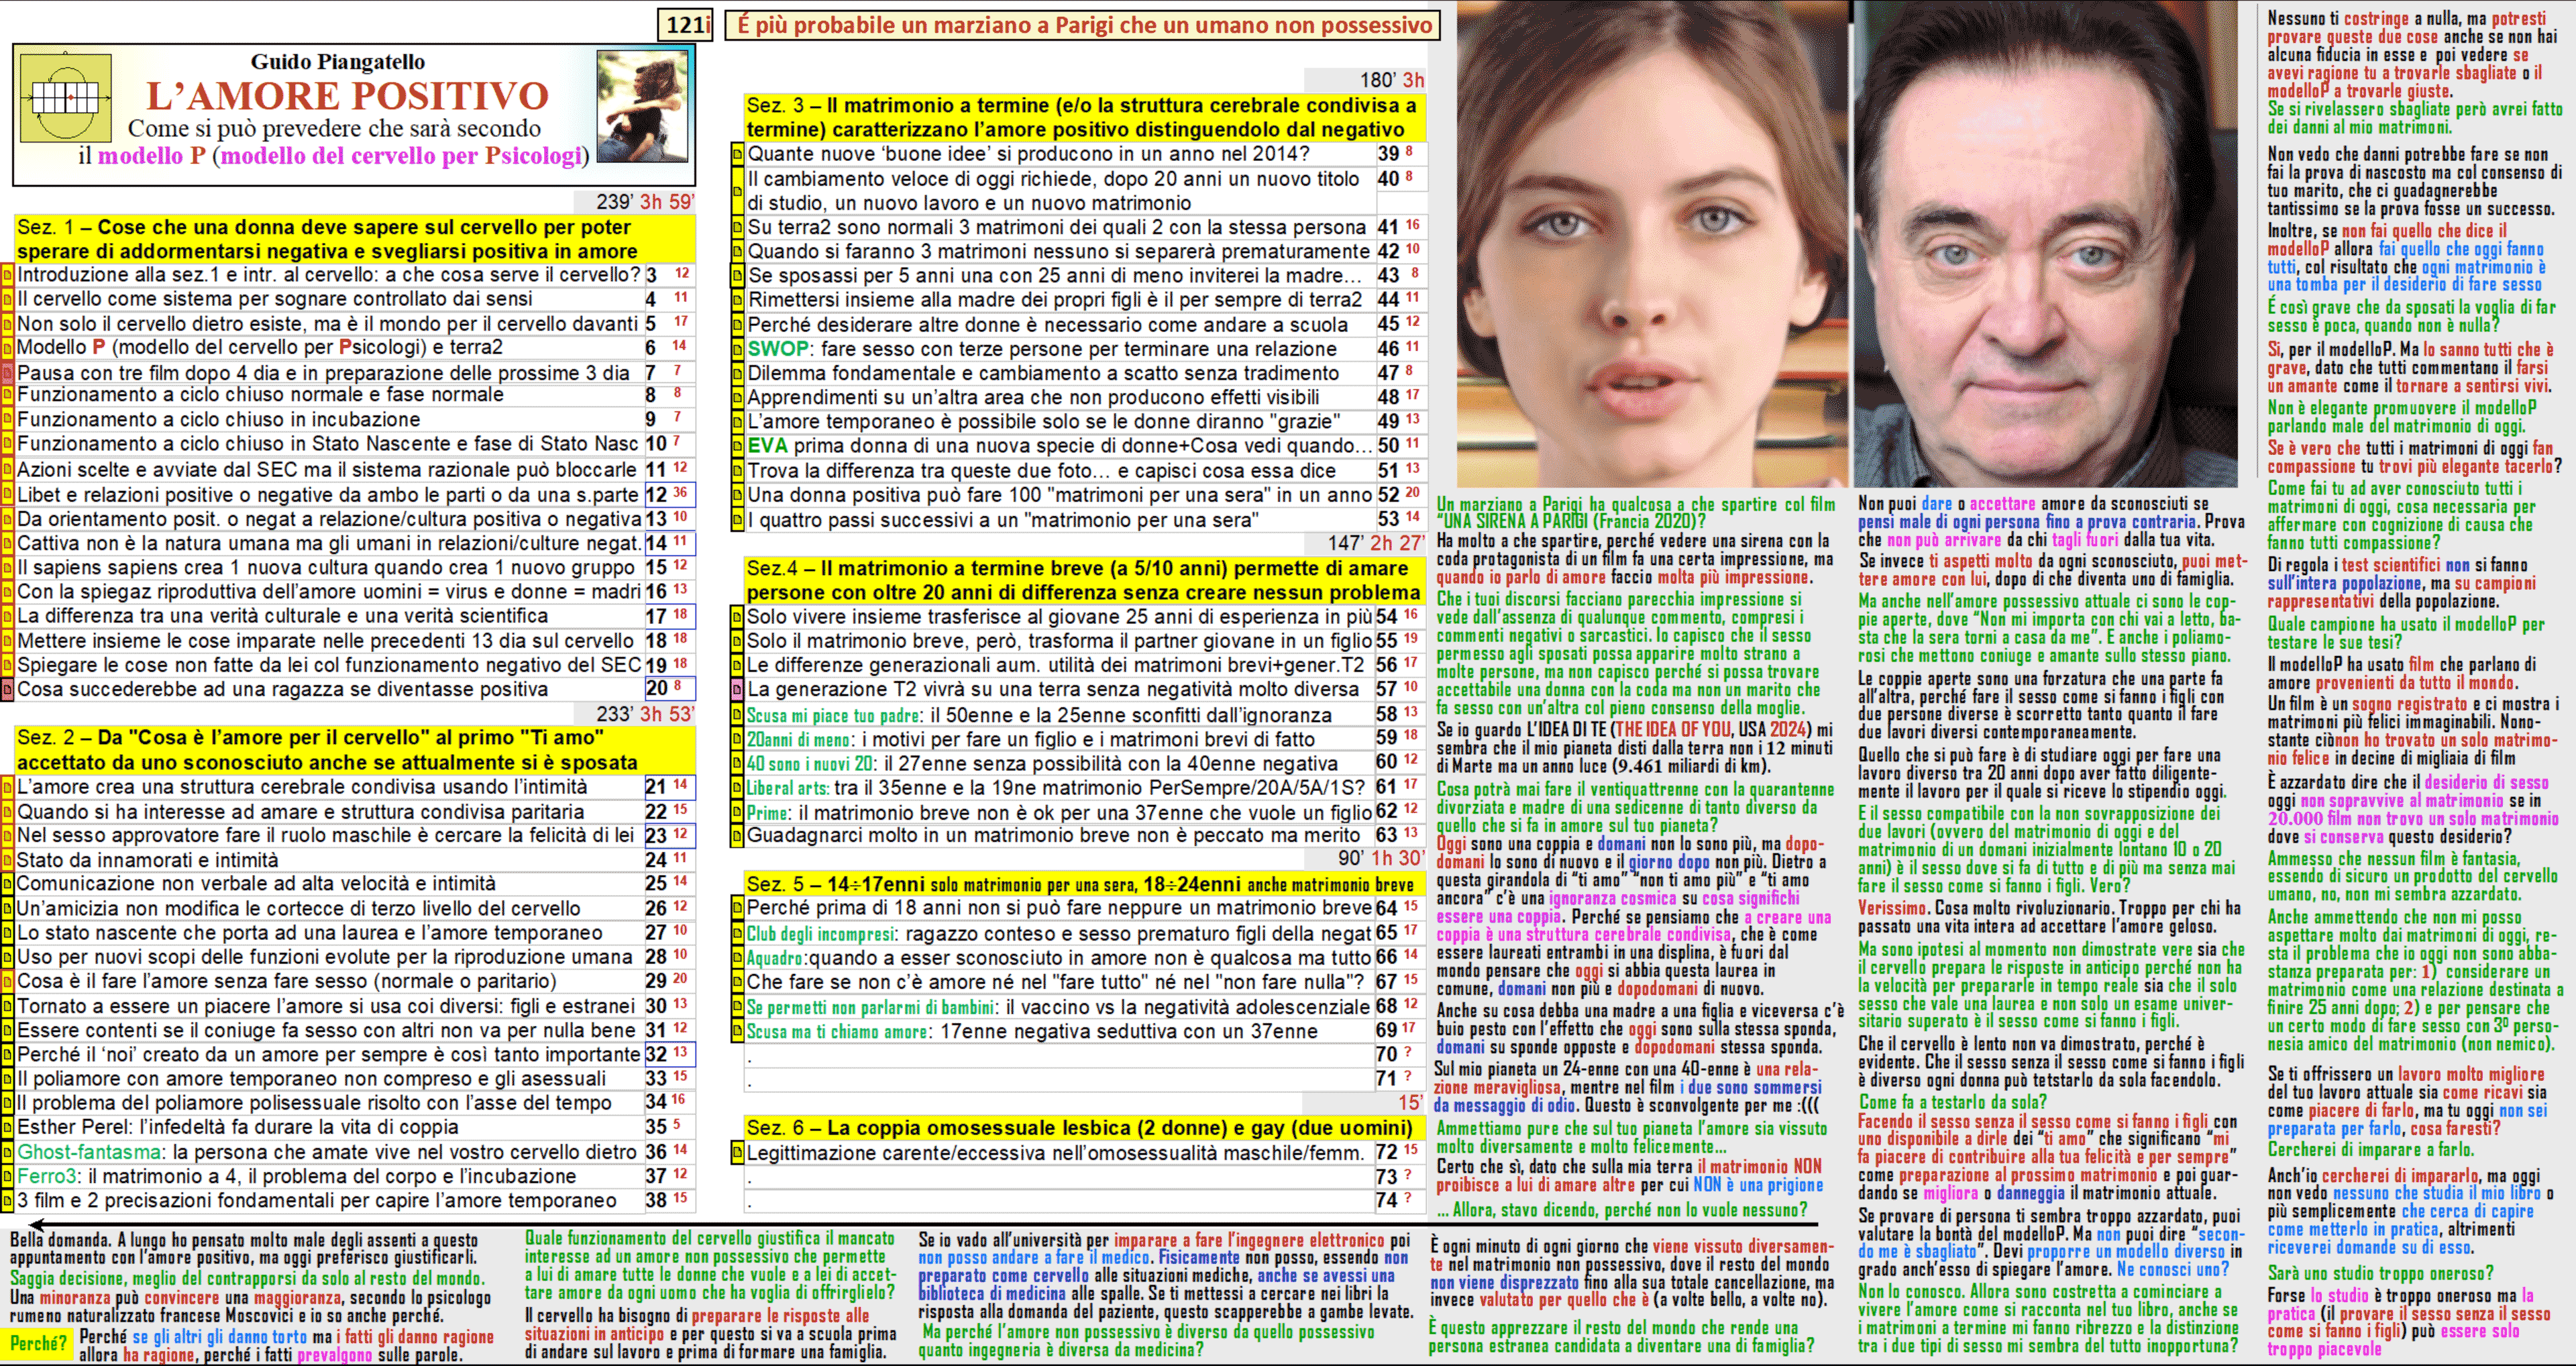The width and height of the screenshot is (2576, 1366).
Task: Click icon beside 'Cattiva non è la natura umana'
Action: coord(8,543)
